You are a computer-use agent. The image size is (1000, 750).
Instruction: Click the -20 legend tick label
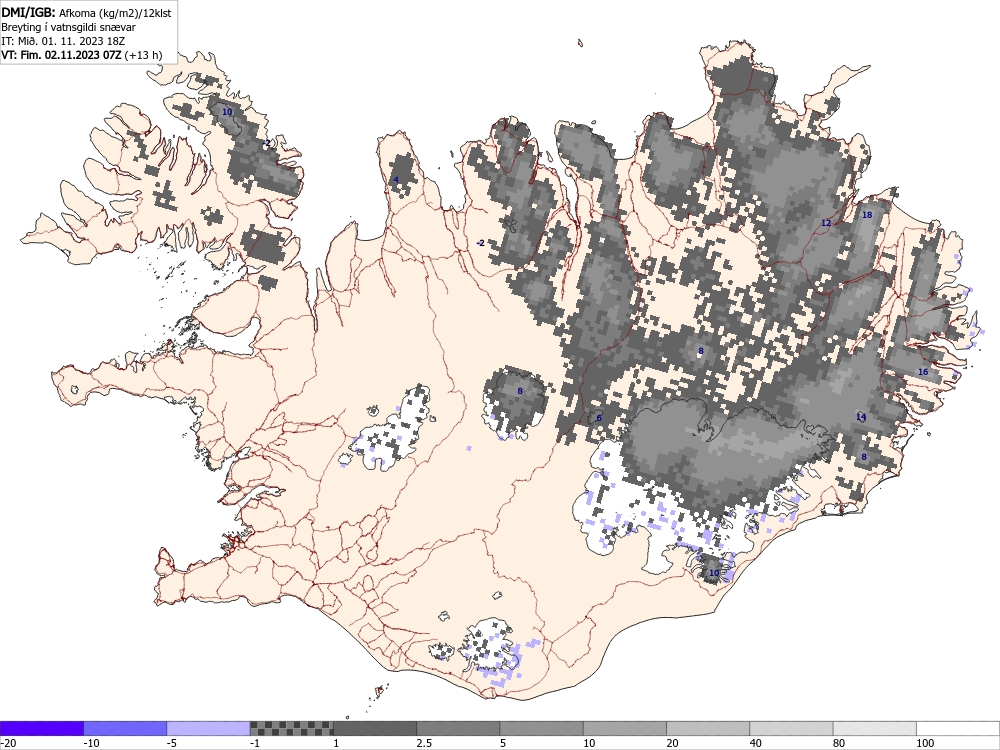(x=8, y=743)
